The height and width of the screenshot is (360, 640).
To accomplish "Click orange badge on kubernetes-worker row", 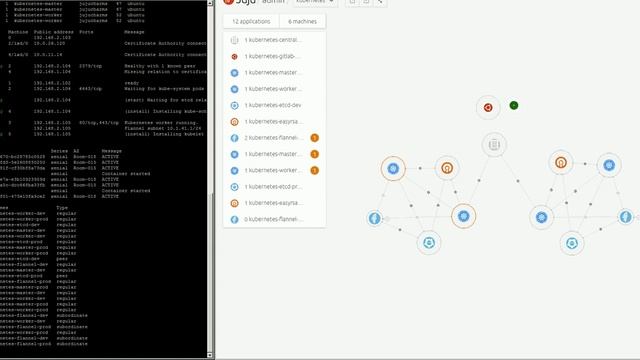I will pos(314,170).
